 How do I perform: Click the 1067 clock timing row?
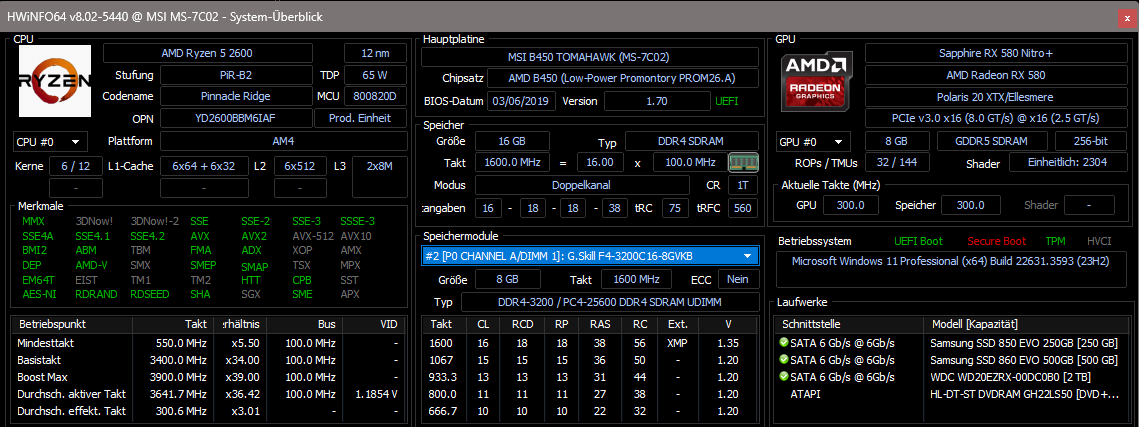tap(590, 359)
